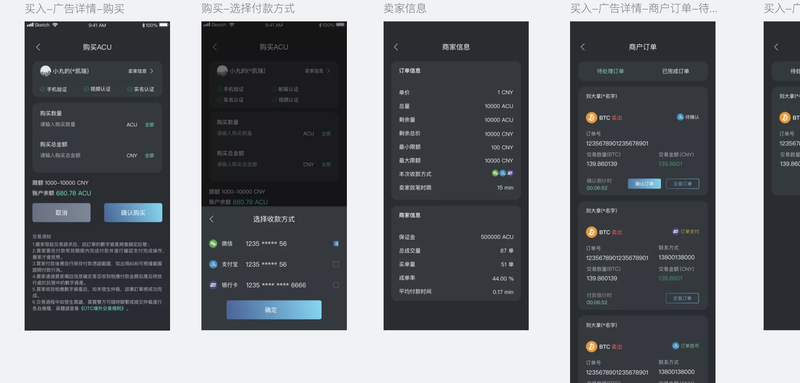Viewport: 800px width, 383px height.
Task: Click the WeChat 微信 icon in payment list
Action: (x=213, y=244)
